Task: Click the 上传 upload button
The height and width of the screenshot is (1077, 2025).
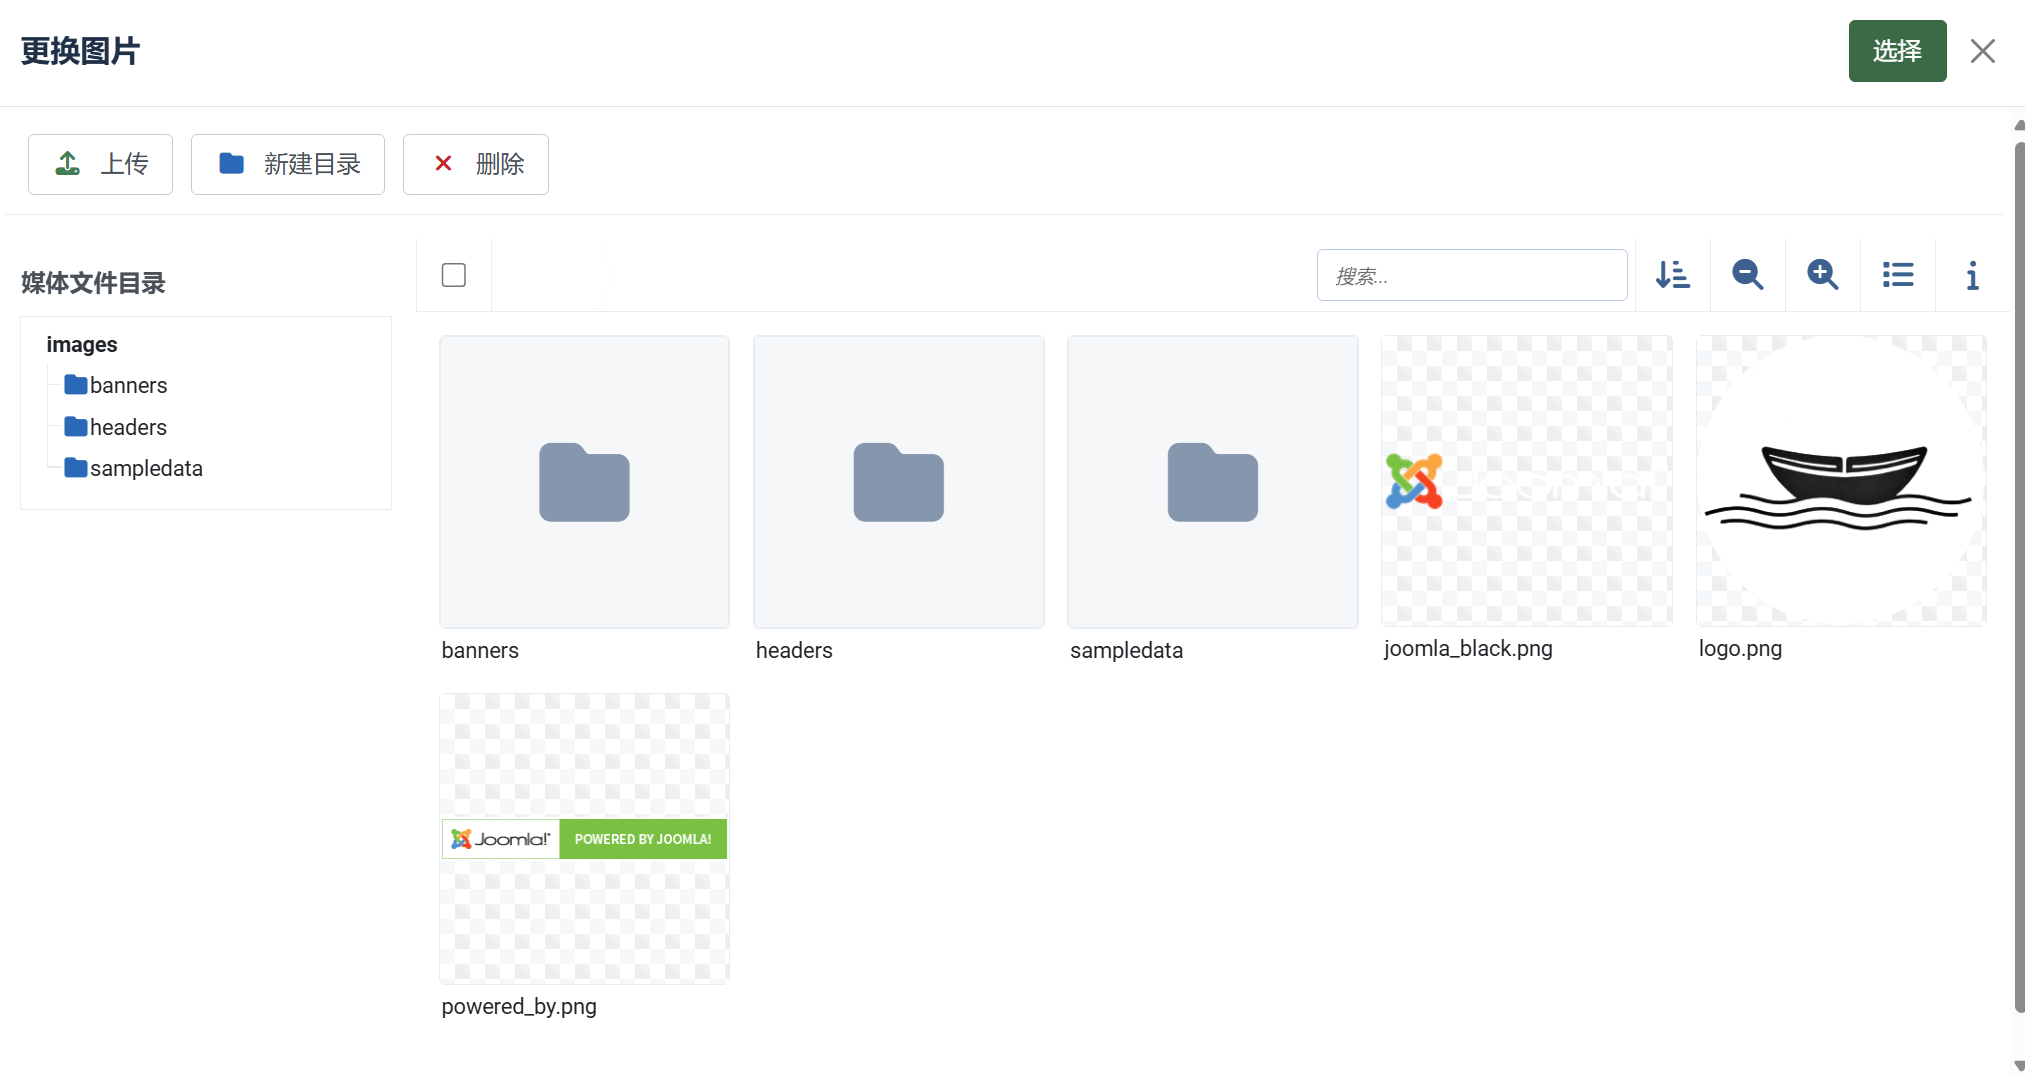Action: click(x=100, y=164)
